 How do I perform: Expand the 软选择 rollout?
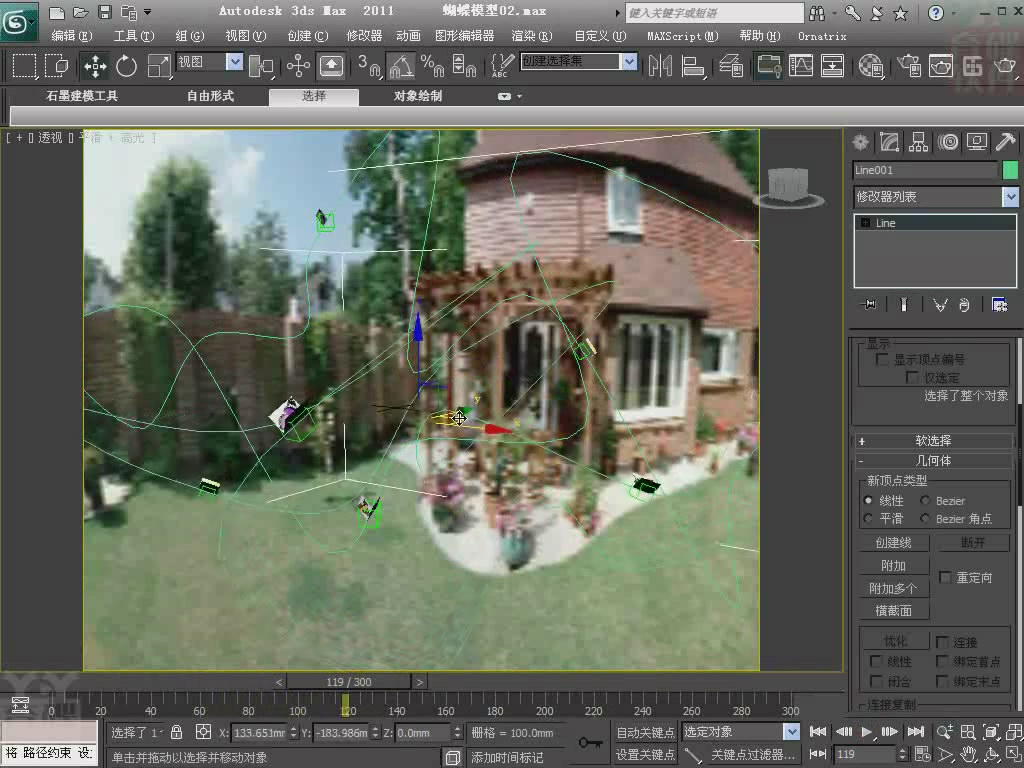tap(933, 441)
